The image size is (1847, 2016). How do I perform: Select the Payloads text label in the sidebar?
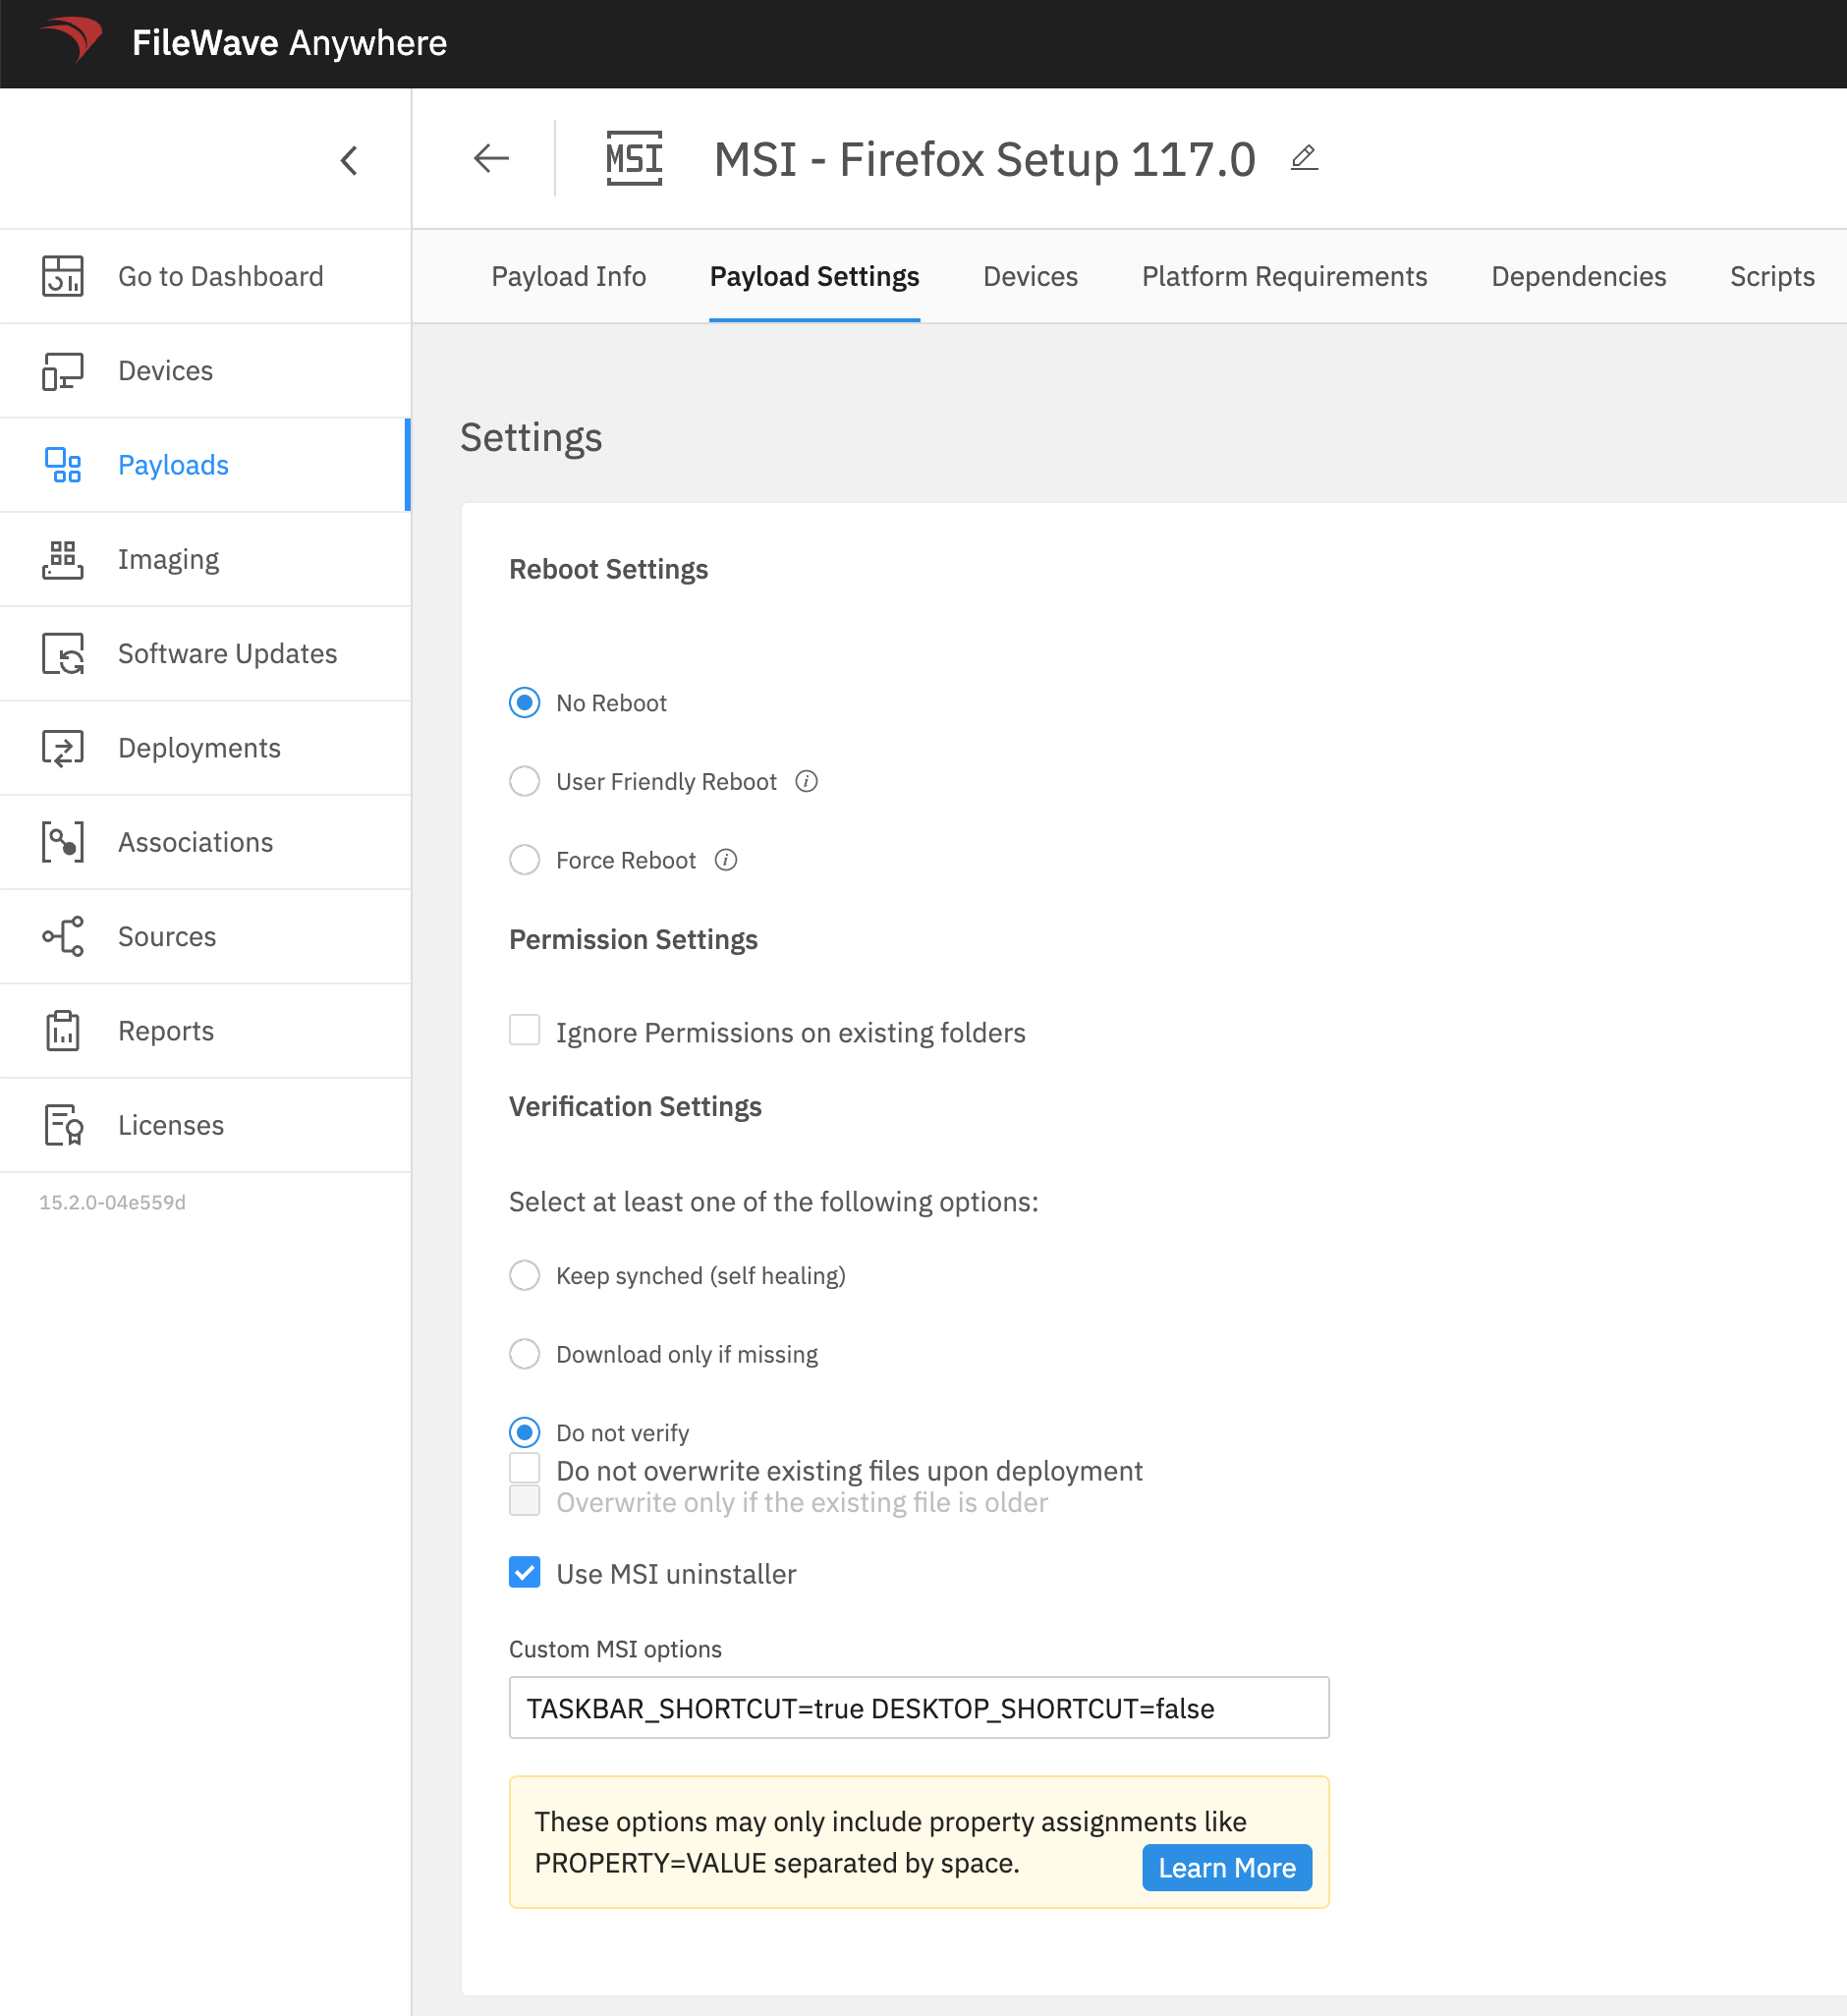click(174, 465)
